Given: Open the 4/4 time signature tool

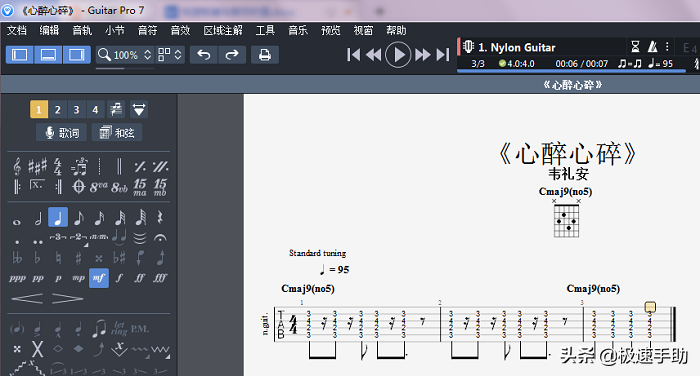Looking at the screenshot, I should click(58, 167).
